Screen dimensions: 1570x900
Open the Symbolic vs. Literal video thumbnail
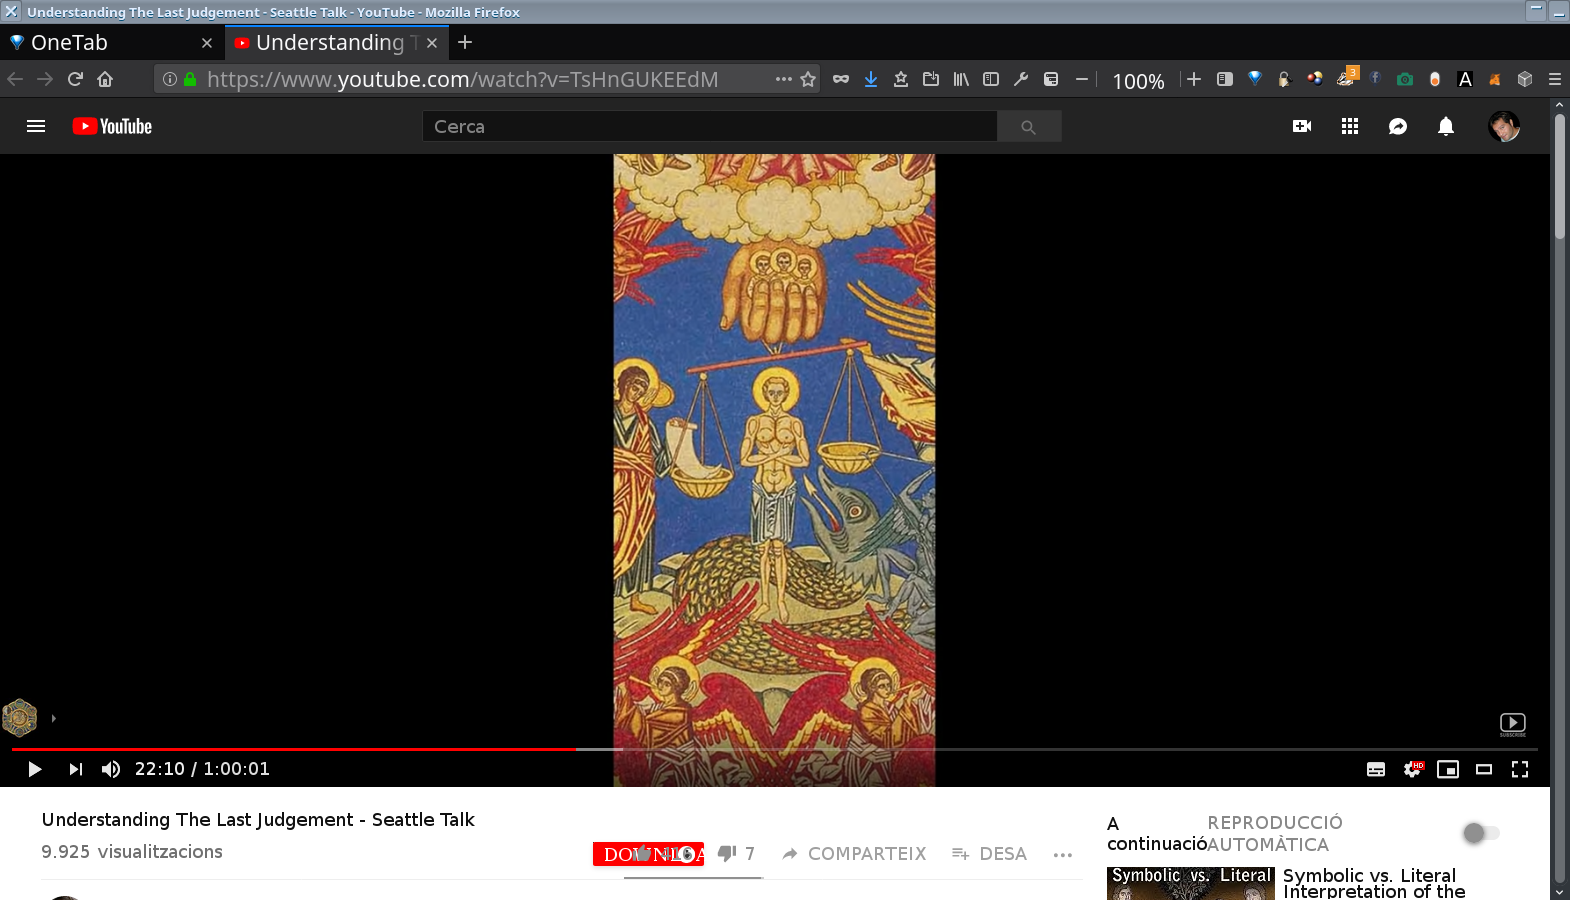(1190, 883)
